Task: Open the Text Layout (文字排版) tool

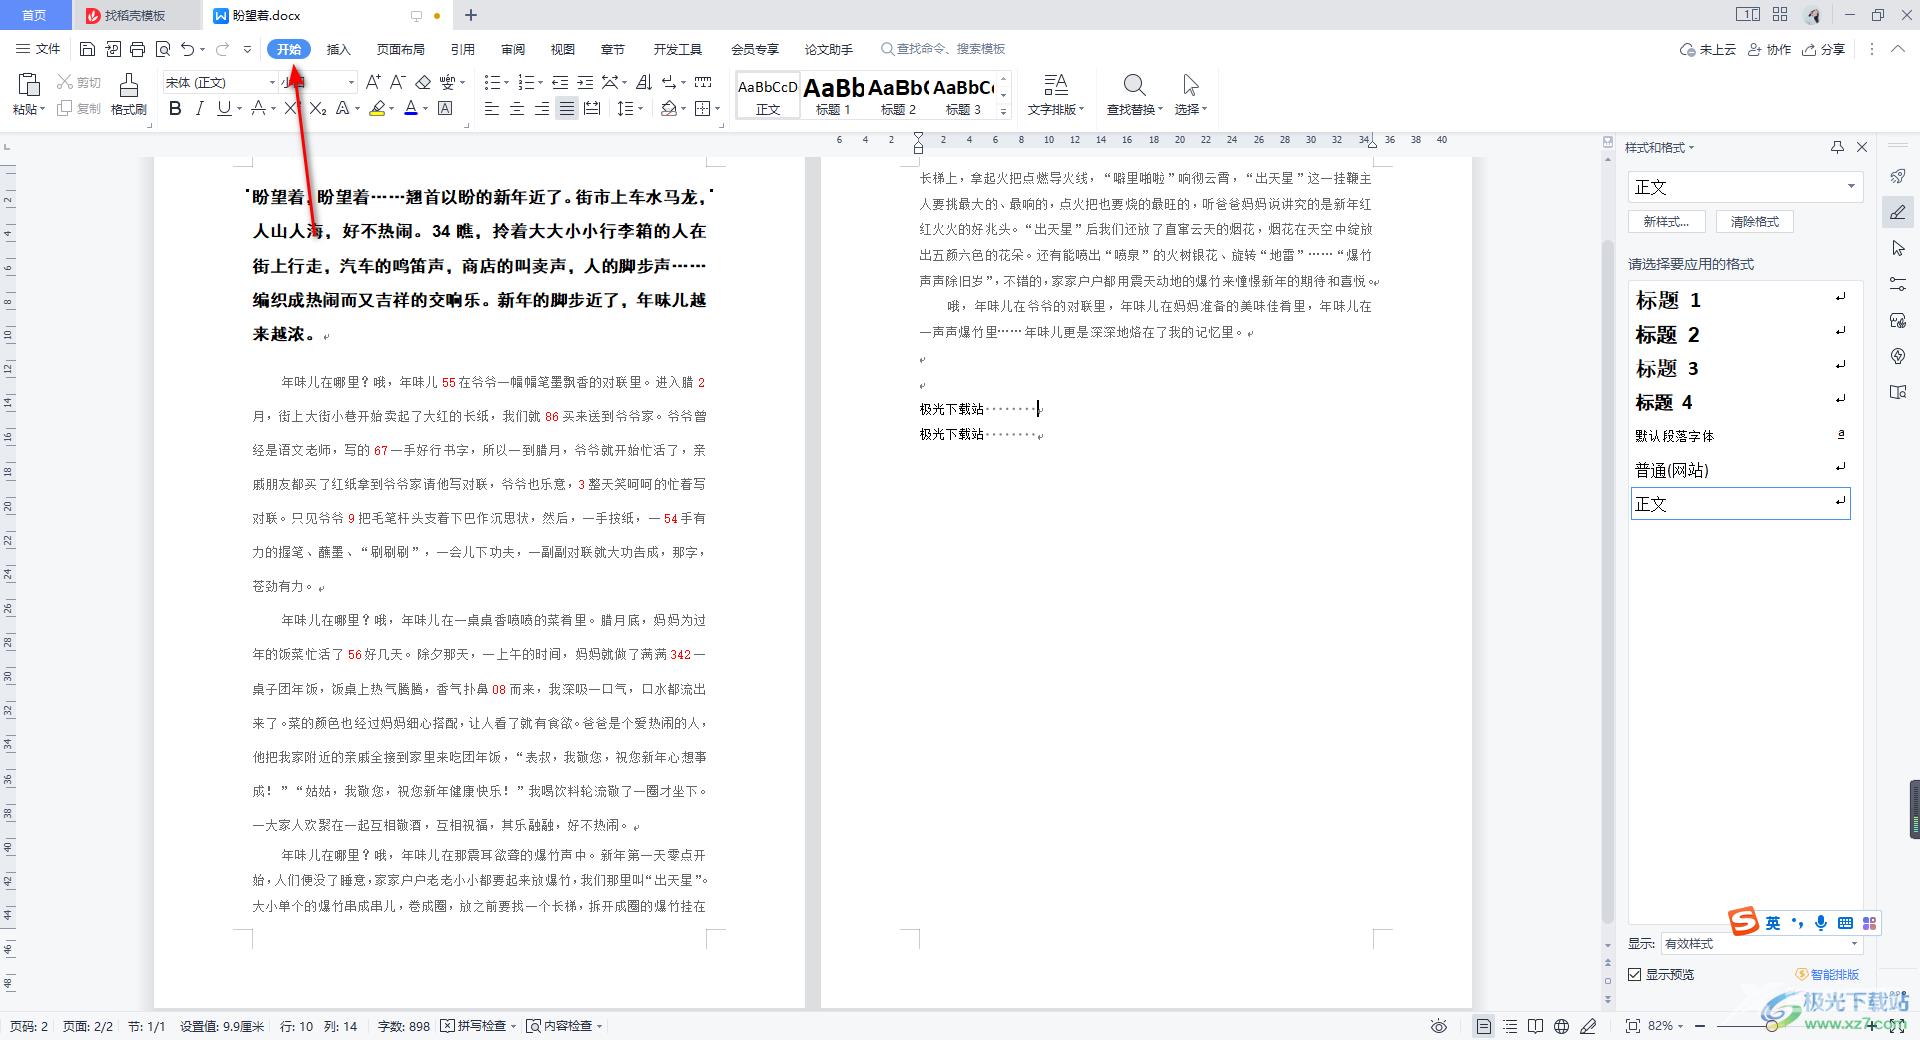Action: 1055,94
